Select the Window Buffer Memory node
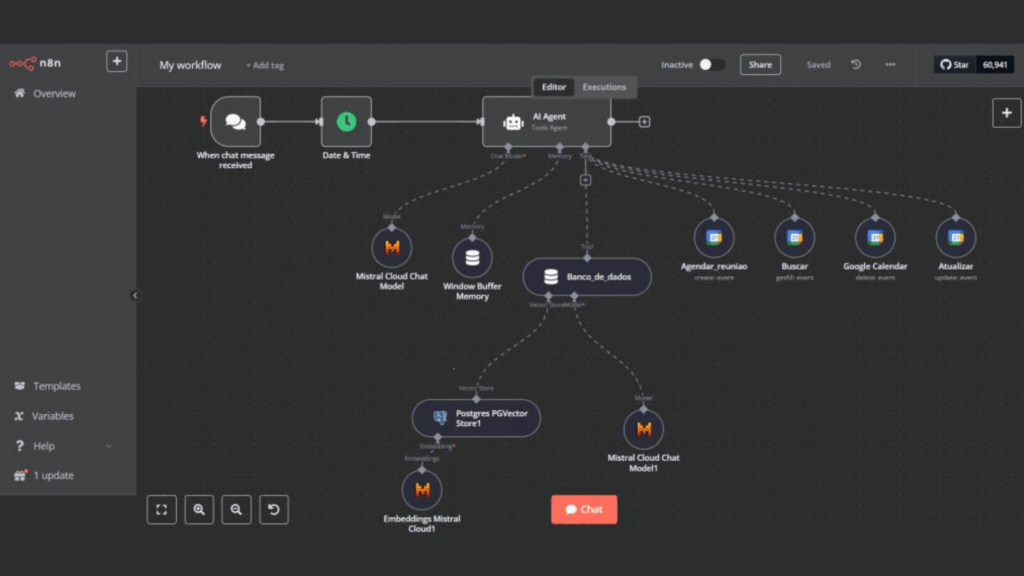Viewport: 1024px width, 576px height. click(472, 258)
